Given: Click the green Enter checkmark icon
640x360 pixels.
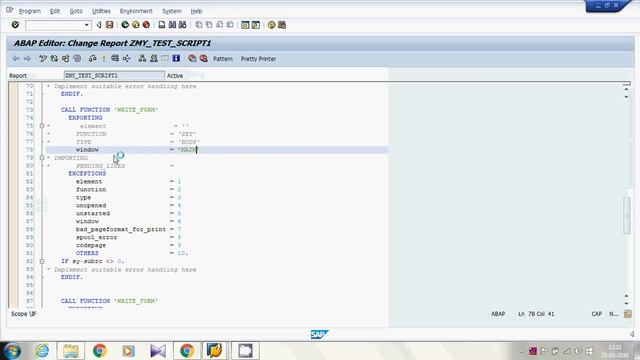Looking at the screenshot, I should point(15,25).
